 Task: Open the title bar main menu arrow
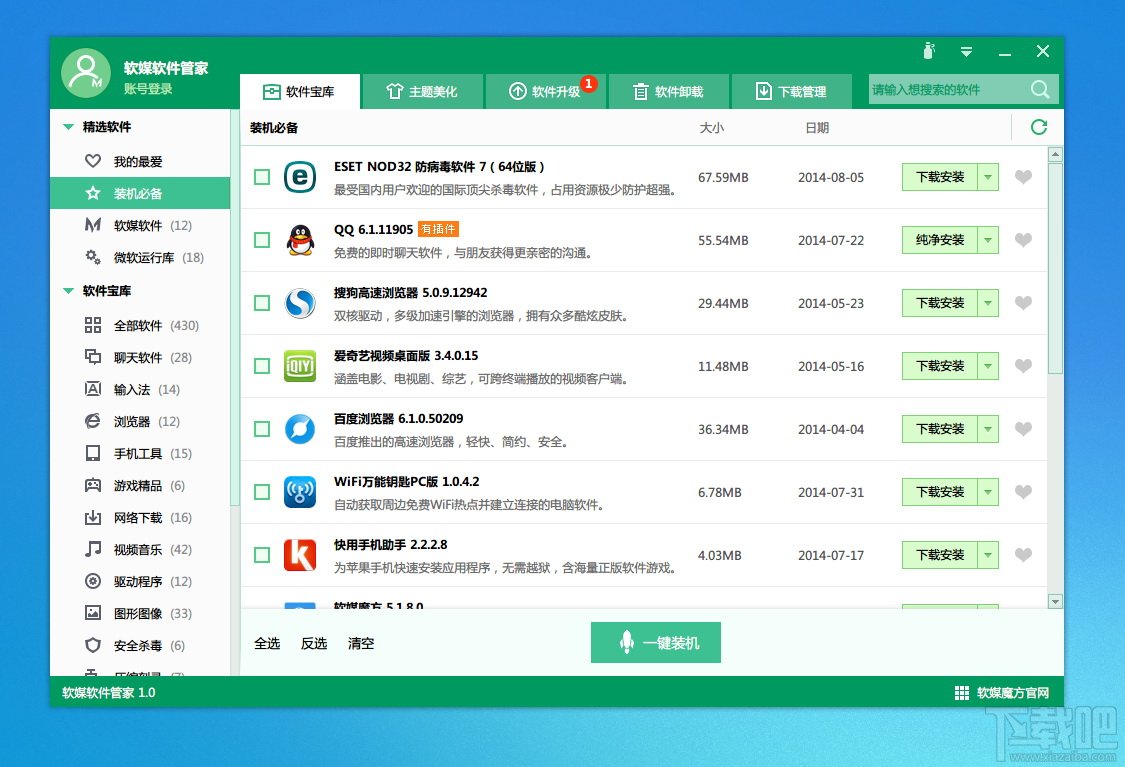click(966, 52)
